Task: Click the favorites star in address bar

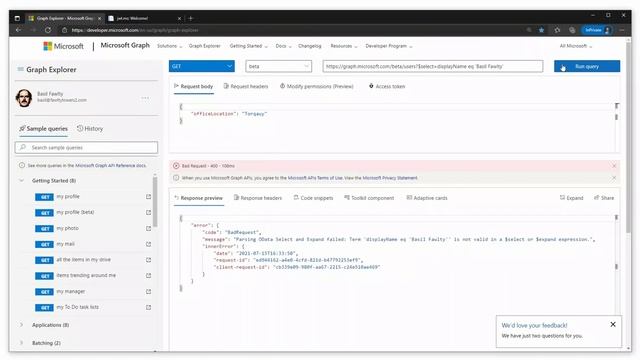Action: [x=541, y=30]
